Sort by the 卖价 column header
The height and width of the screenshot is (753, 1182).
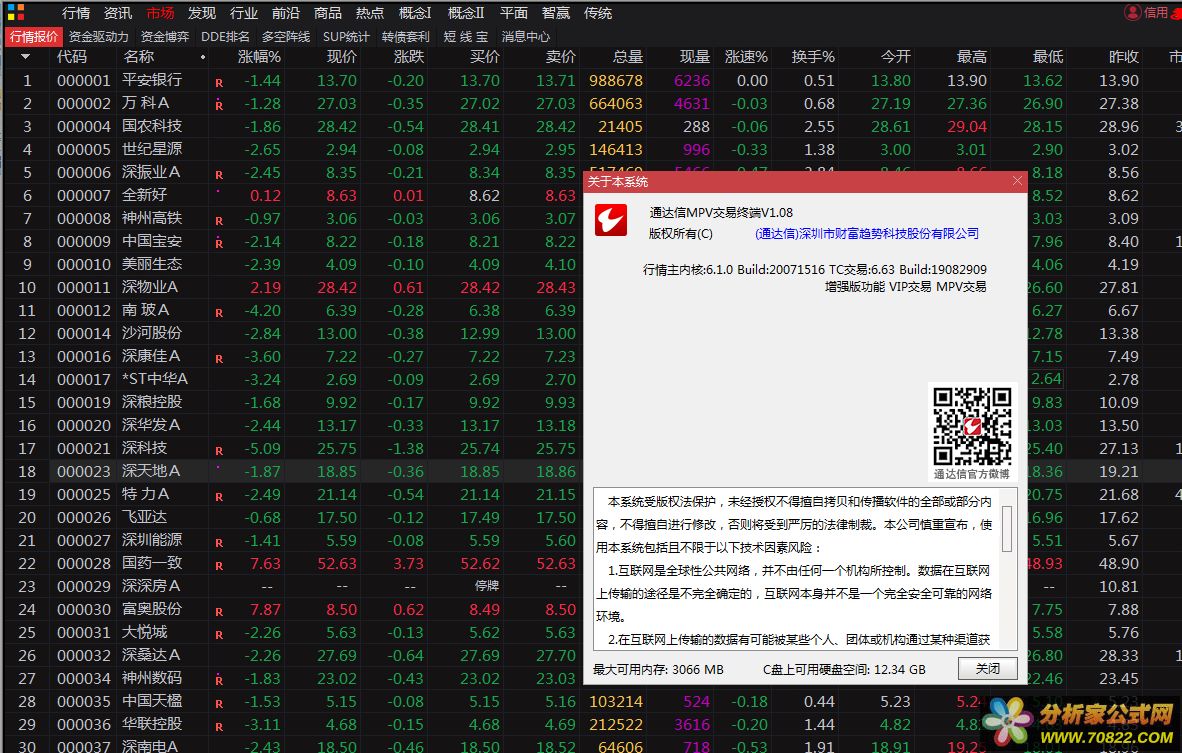(x=560, y=57)
